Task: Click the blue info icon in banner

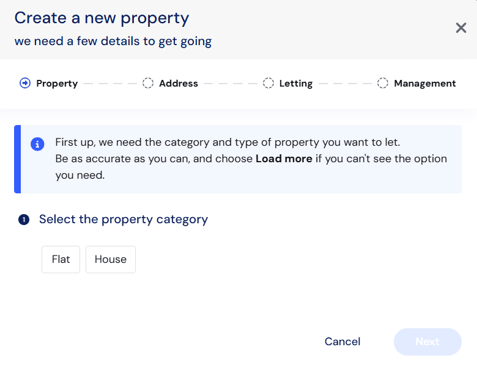Action: click(x=37, y=144)
